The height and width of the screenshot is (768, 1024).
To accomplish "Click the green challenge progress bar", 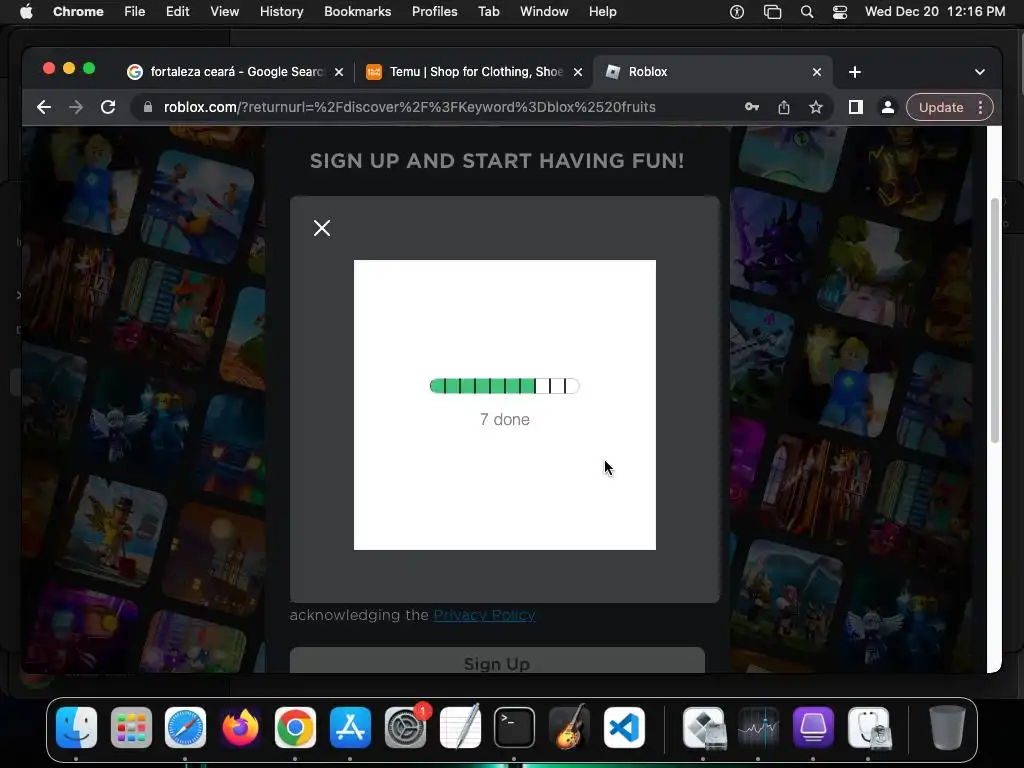I will pos(505,386).
